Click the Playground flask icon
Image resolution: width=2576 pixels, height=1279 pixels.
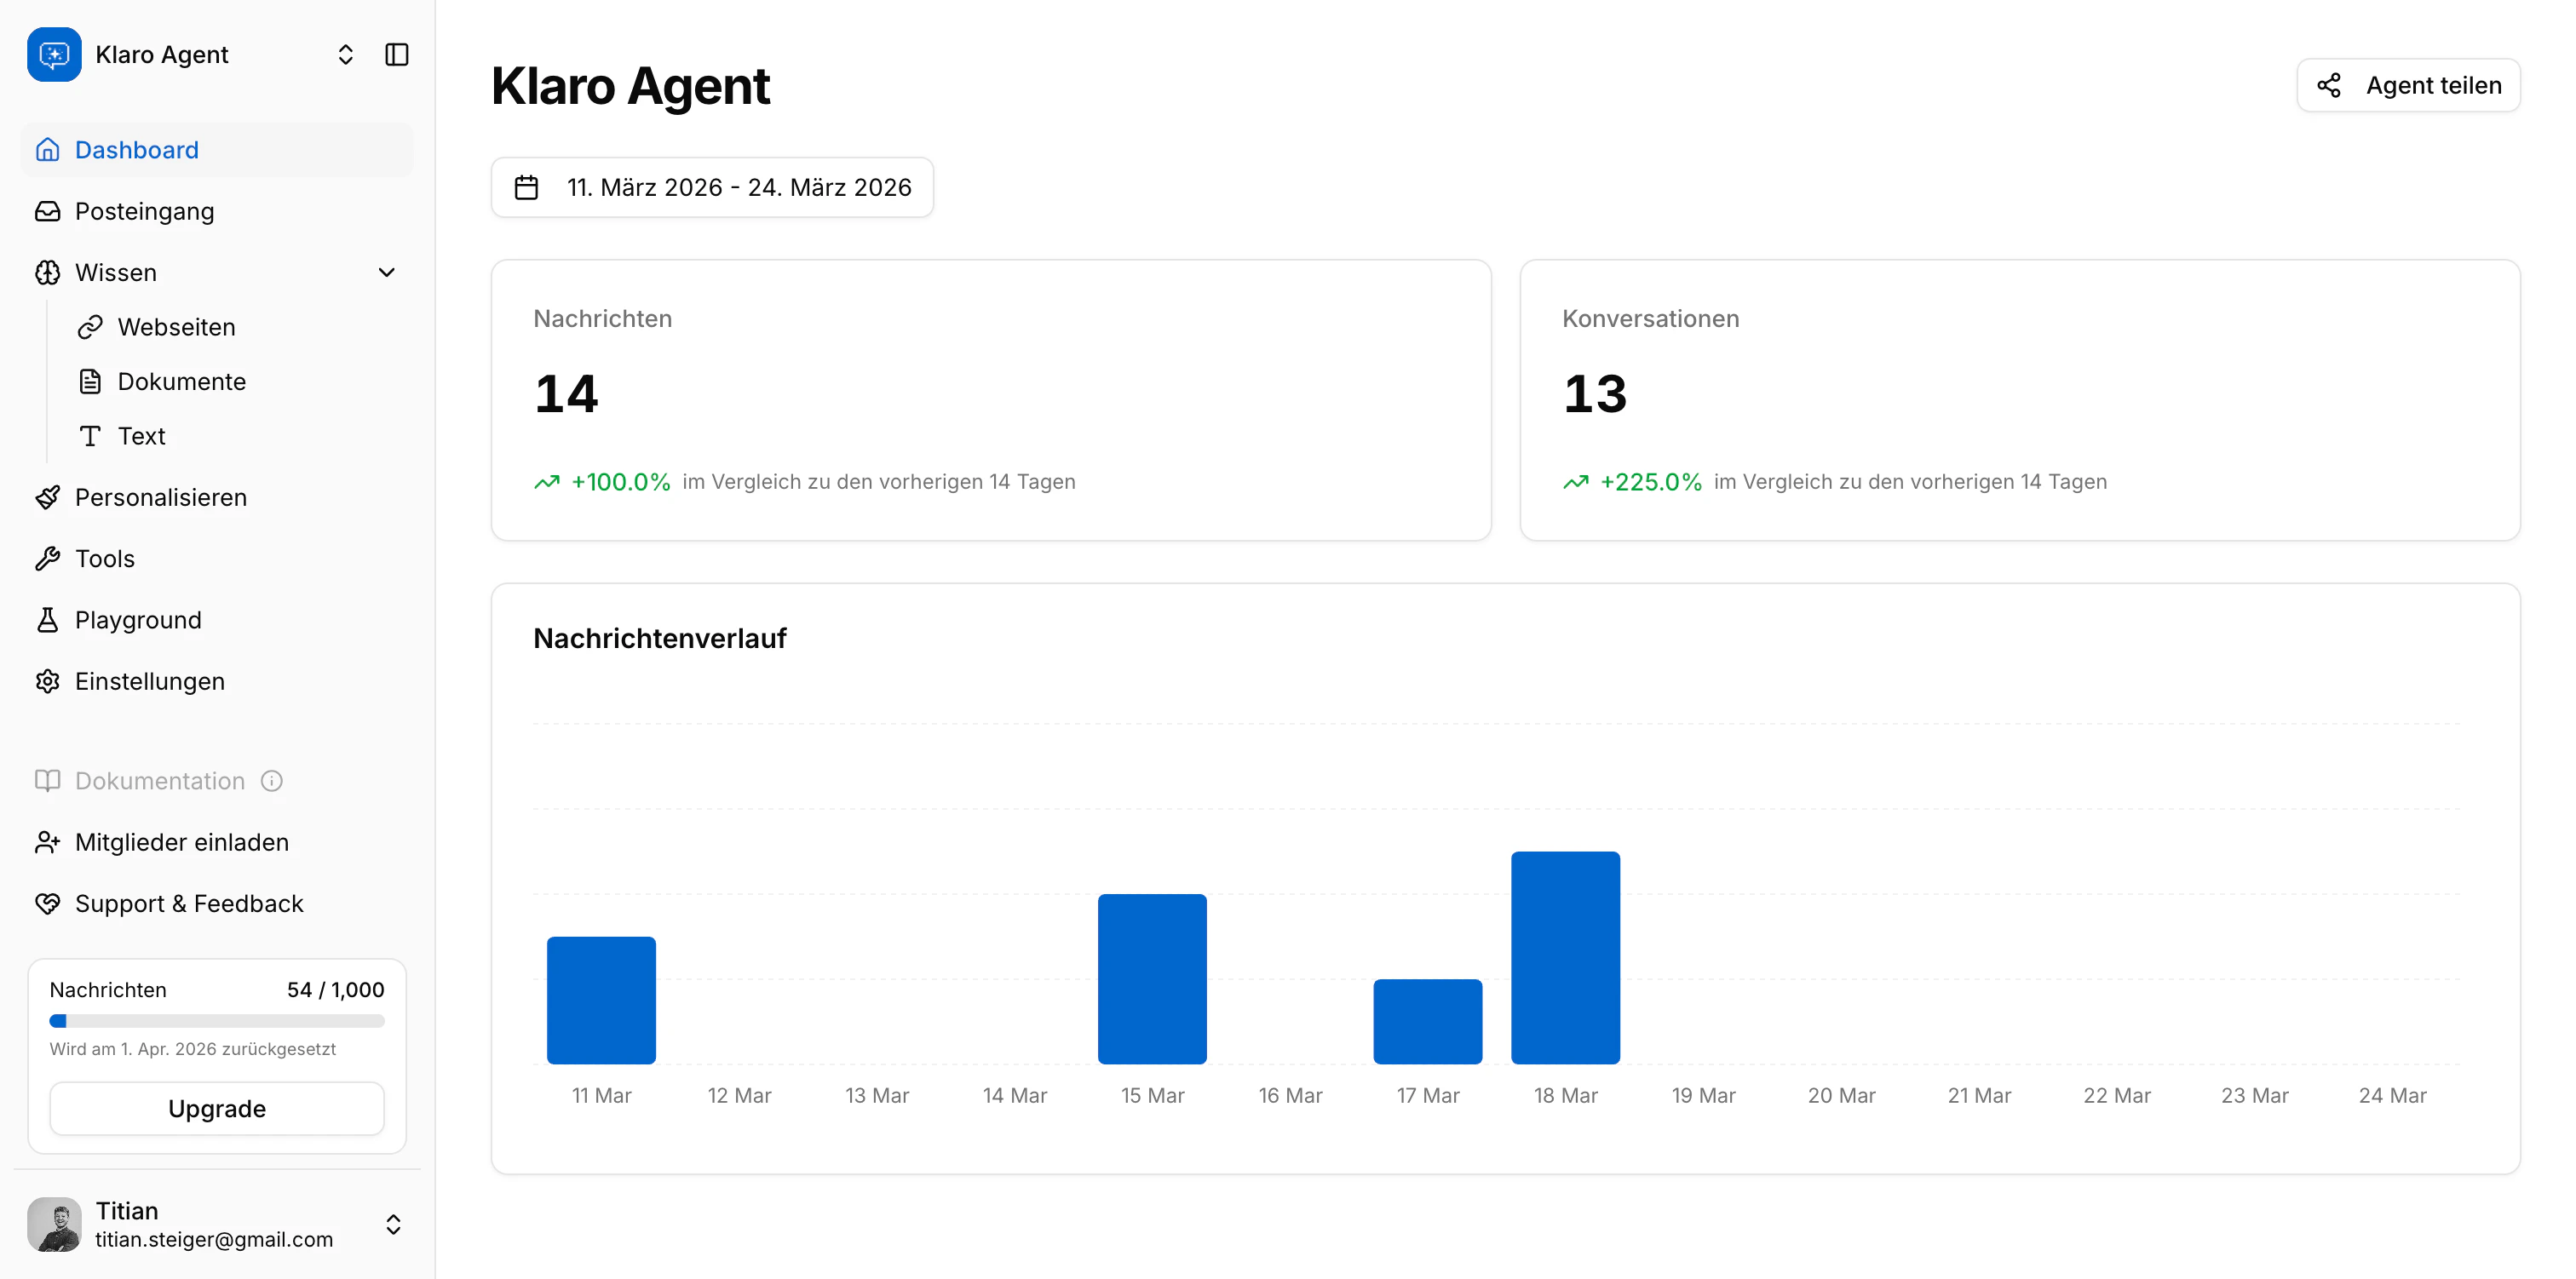pyautogui.click(x=48, y=620)
